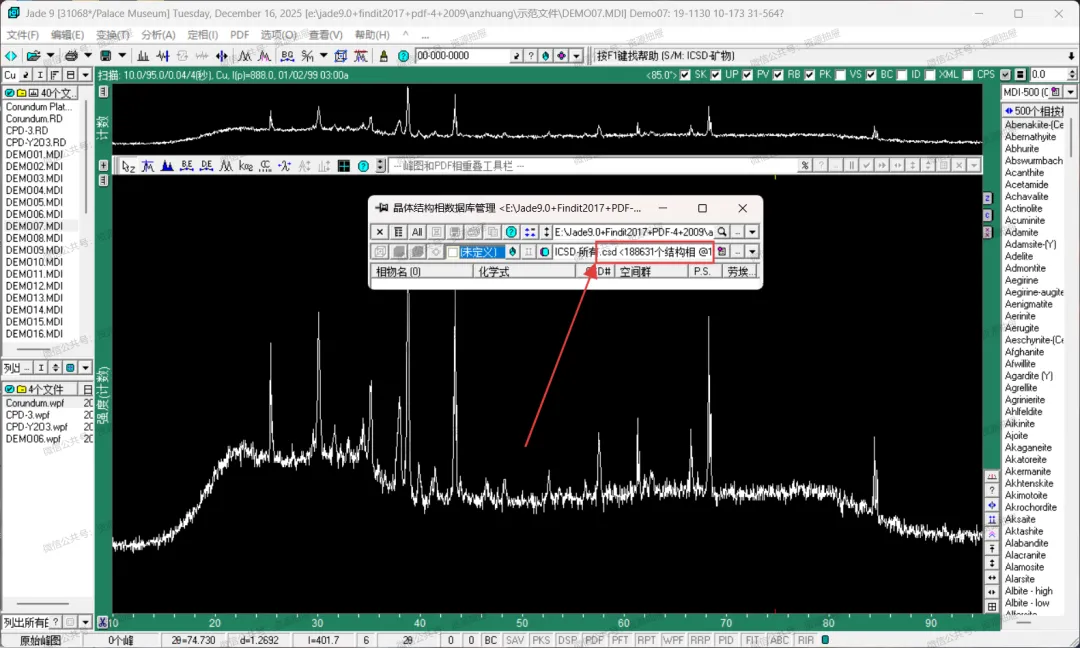This screenshot has height=648, width=1080.
Task: Toggle the SK checkbox
Action: pyautogui.click(x=685, y=75)
